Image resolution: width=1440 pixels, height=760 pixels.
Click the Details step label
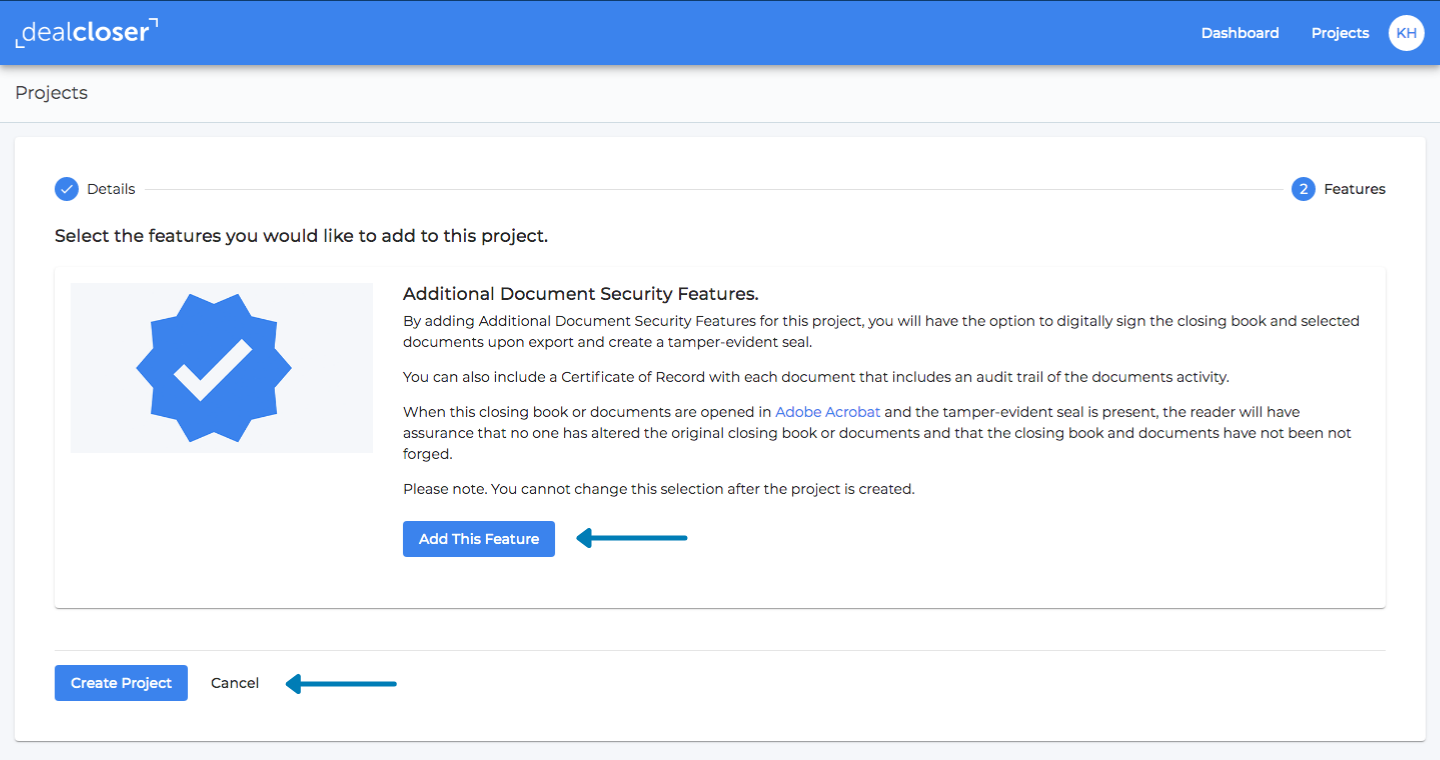click(x=111, y=189)
